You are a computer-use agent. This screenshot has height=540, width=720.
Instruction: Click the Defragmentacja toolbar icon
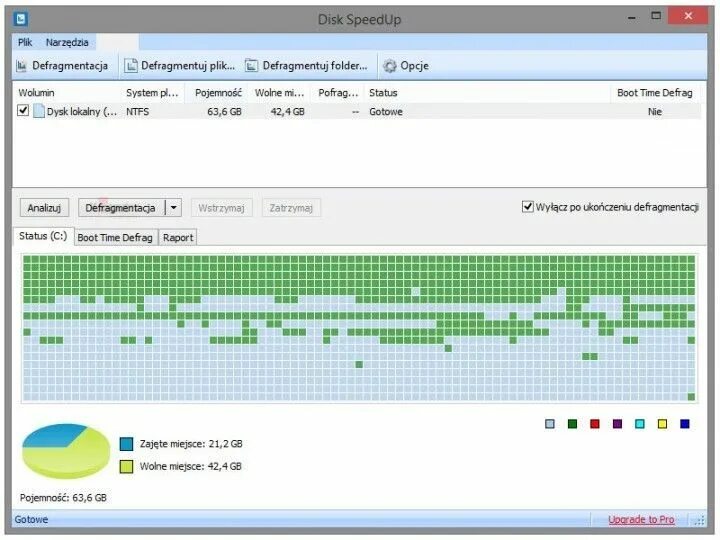click(22, 66)
